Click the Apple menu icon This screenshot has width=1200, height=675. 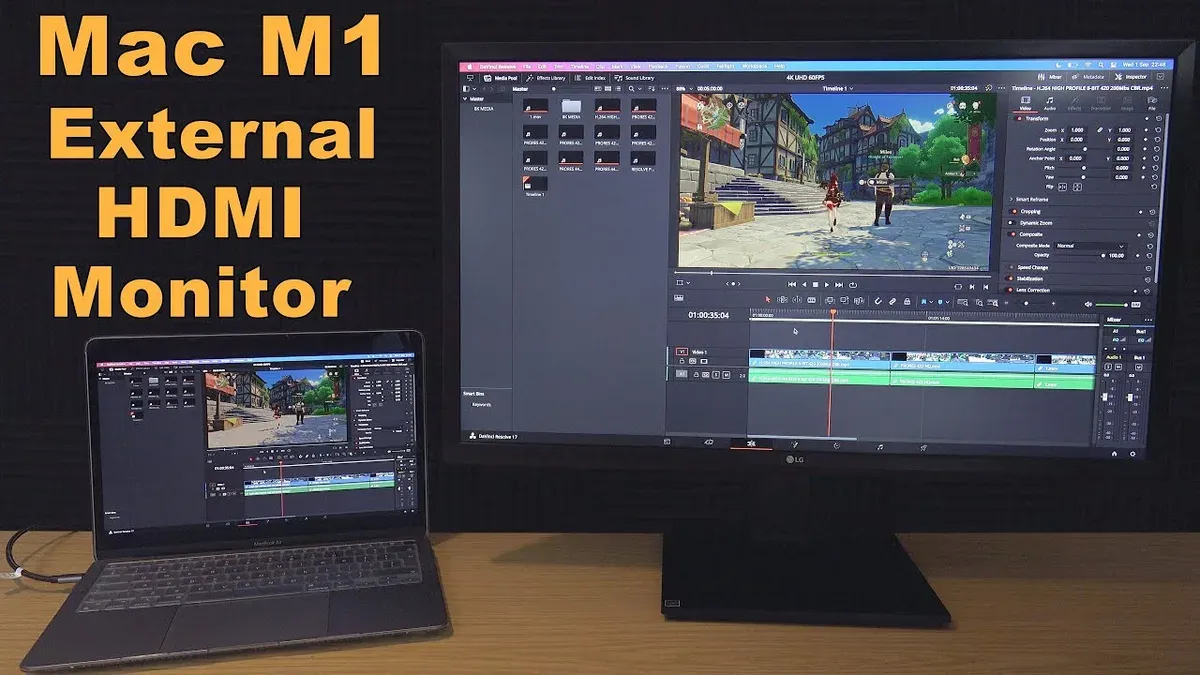[470, 66]
